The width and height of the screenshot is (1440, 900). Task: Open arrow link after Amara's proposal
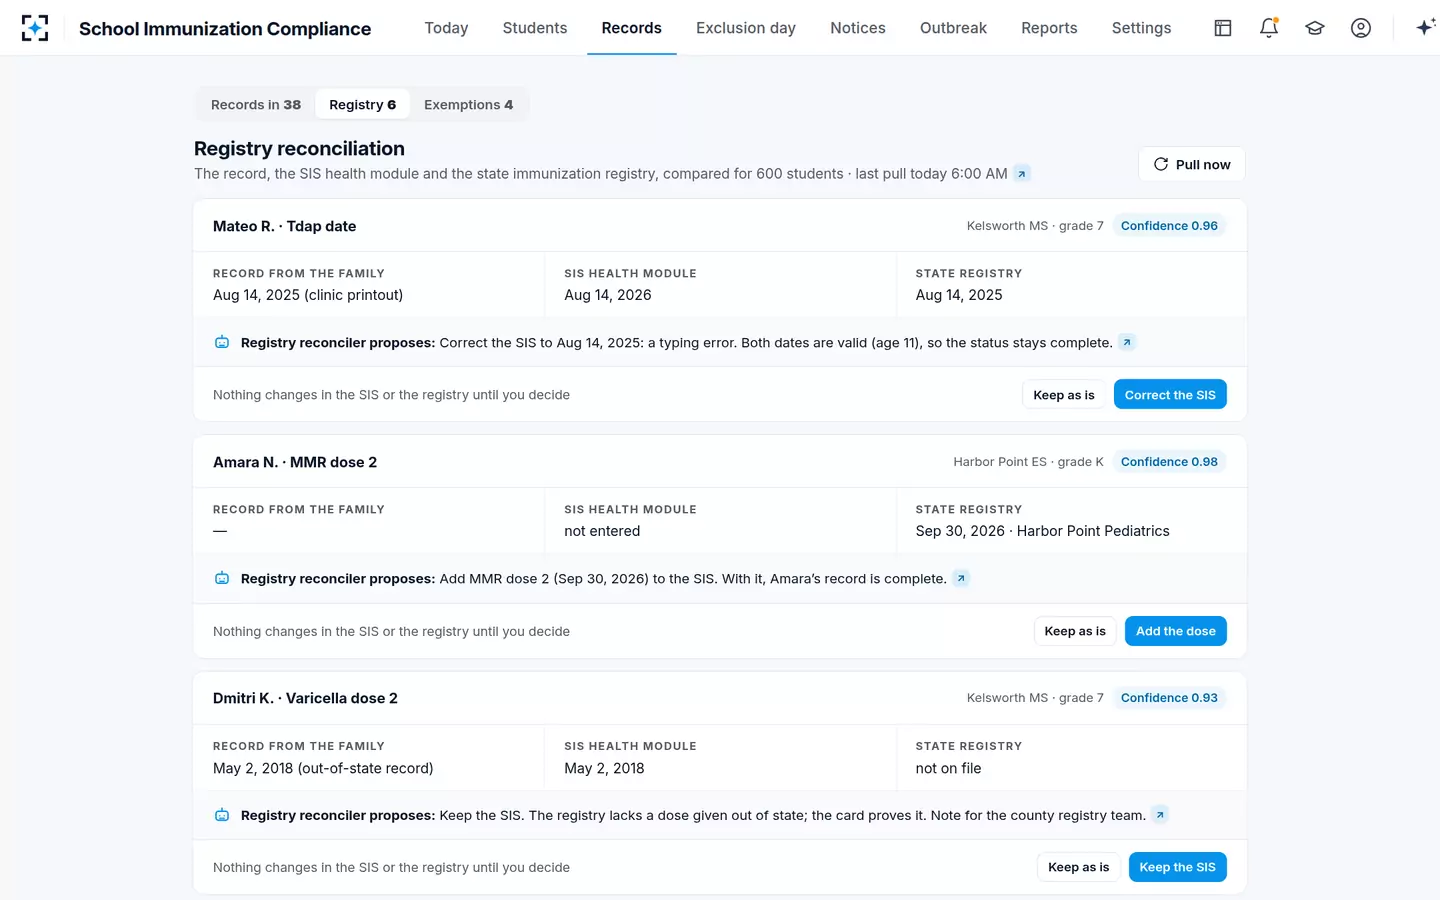tap(961, 579)
